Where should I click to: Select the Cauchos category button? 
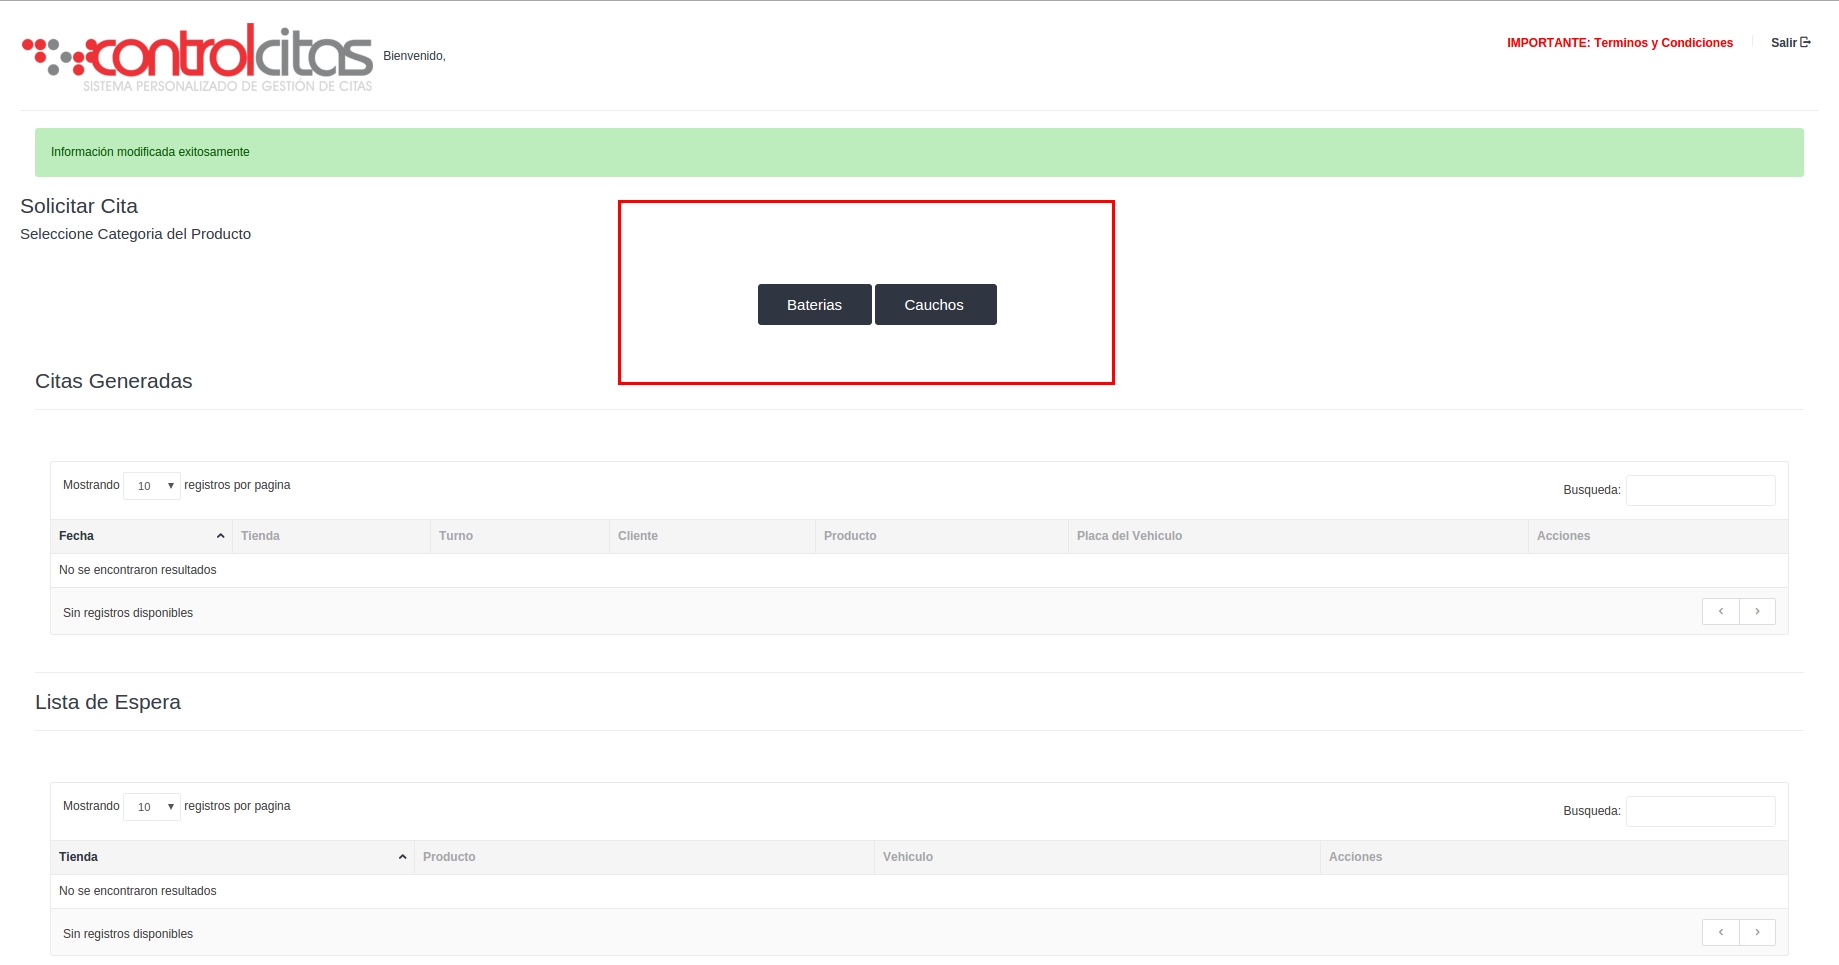pos(935,305)
